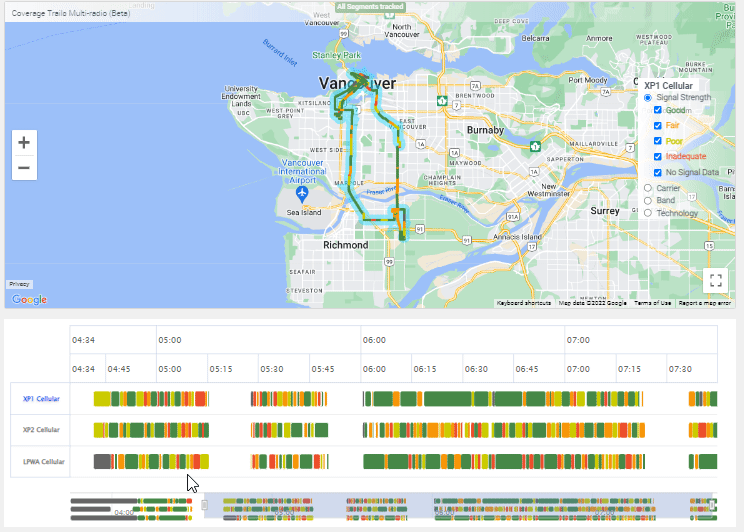Click the 06:00 hour marker on timeline
Viewport: 744px width, 532px height.
374,340
